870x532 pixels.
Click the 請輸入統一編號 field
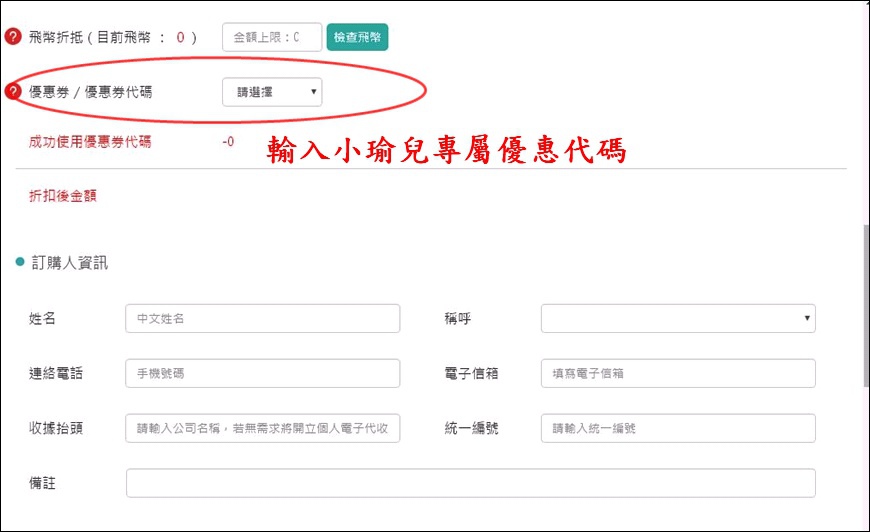(678, 428)
